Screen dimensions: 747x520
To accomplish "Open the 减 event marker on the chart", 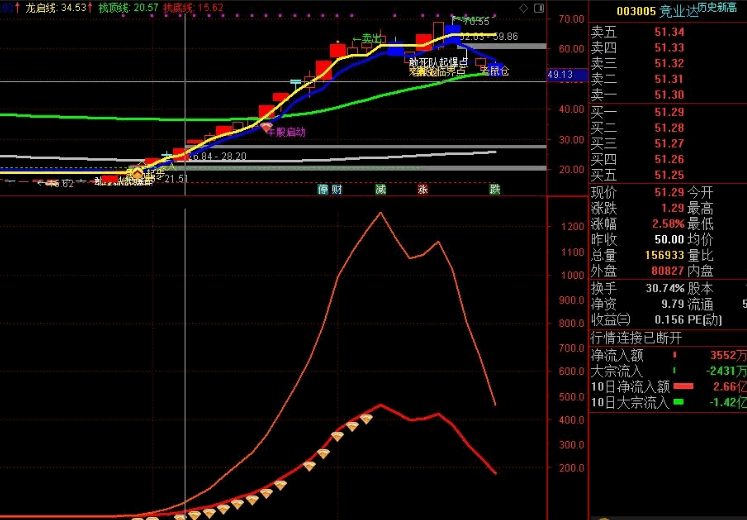I will [380, 190].
